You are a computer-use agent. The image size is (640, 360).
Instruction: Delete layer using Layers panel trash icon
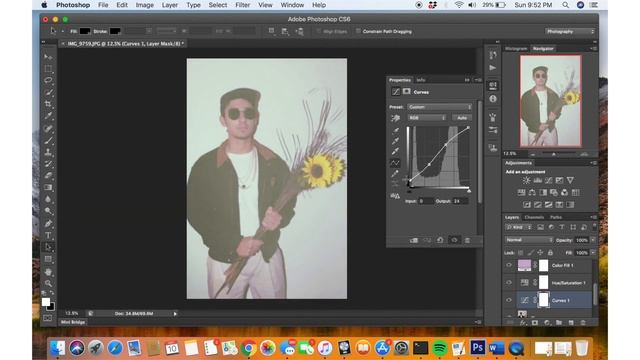(583, 323)
